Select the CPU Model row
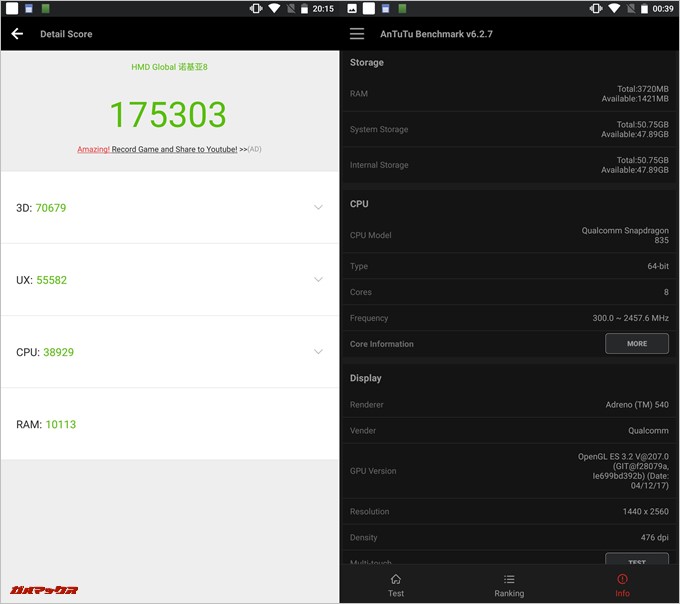 pos(509,236)
